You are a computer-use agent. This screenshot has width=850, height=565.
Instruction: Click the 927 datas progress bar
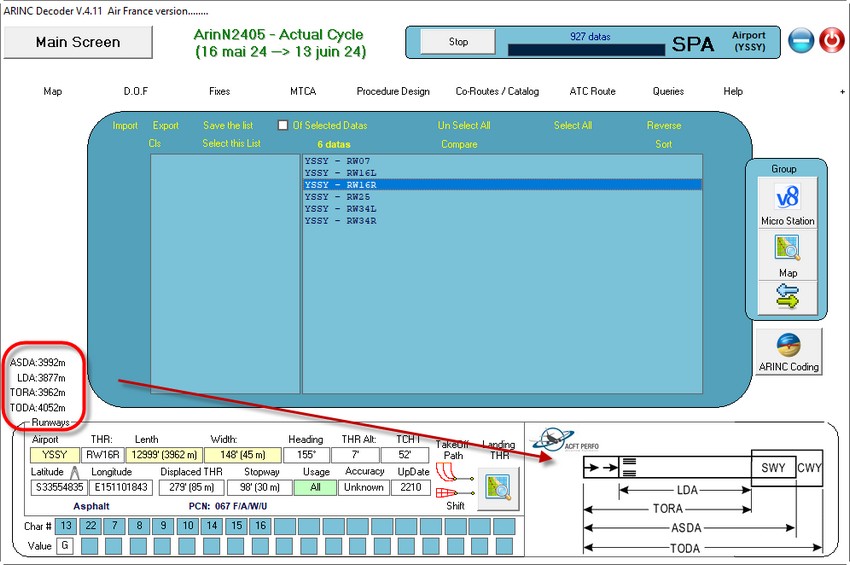pyautogui.click(x=585, y=49)
